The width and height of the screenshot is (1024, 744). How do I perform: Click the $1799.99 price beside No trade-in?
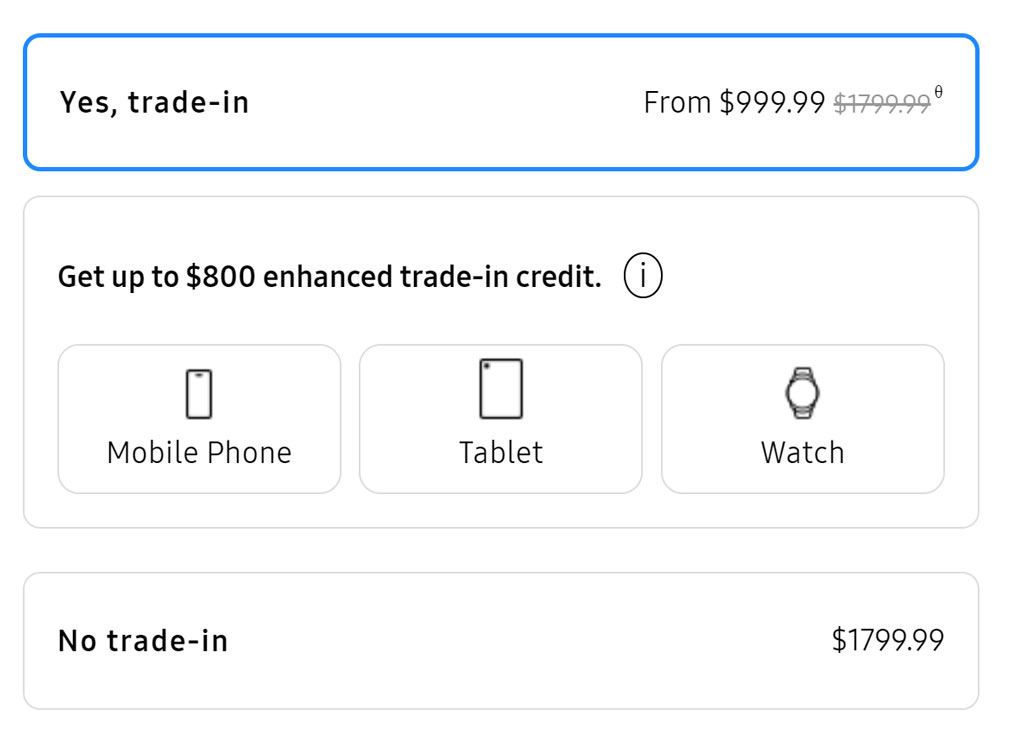coord(887,641)
